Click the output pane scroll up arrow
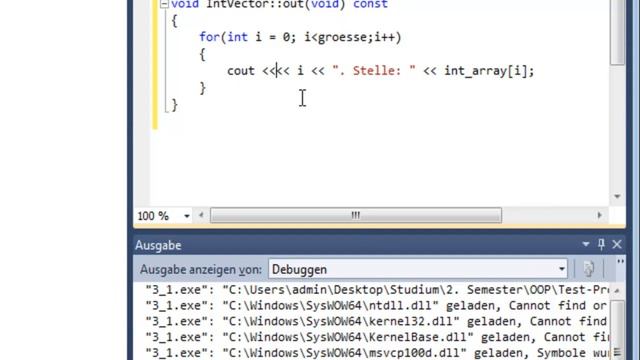 coord(617,291)
